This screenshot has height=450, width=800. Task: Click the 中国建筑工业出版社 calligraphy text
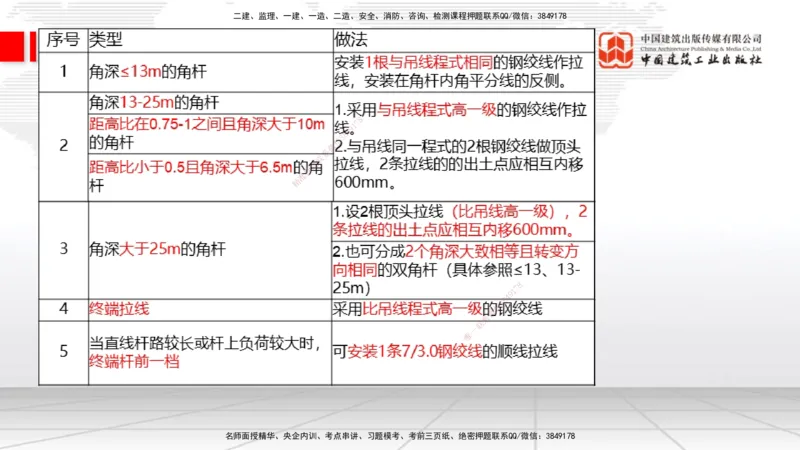(x=701, y=60)
